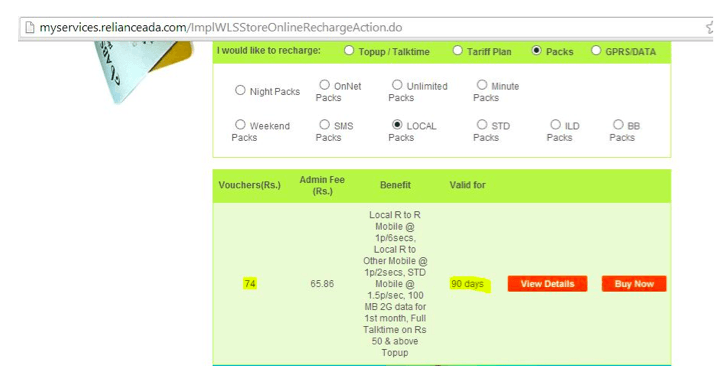Choose STD Packs radio button
722x373 pixels.
click(x=482, y=124)
